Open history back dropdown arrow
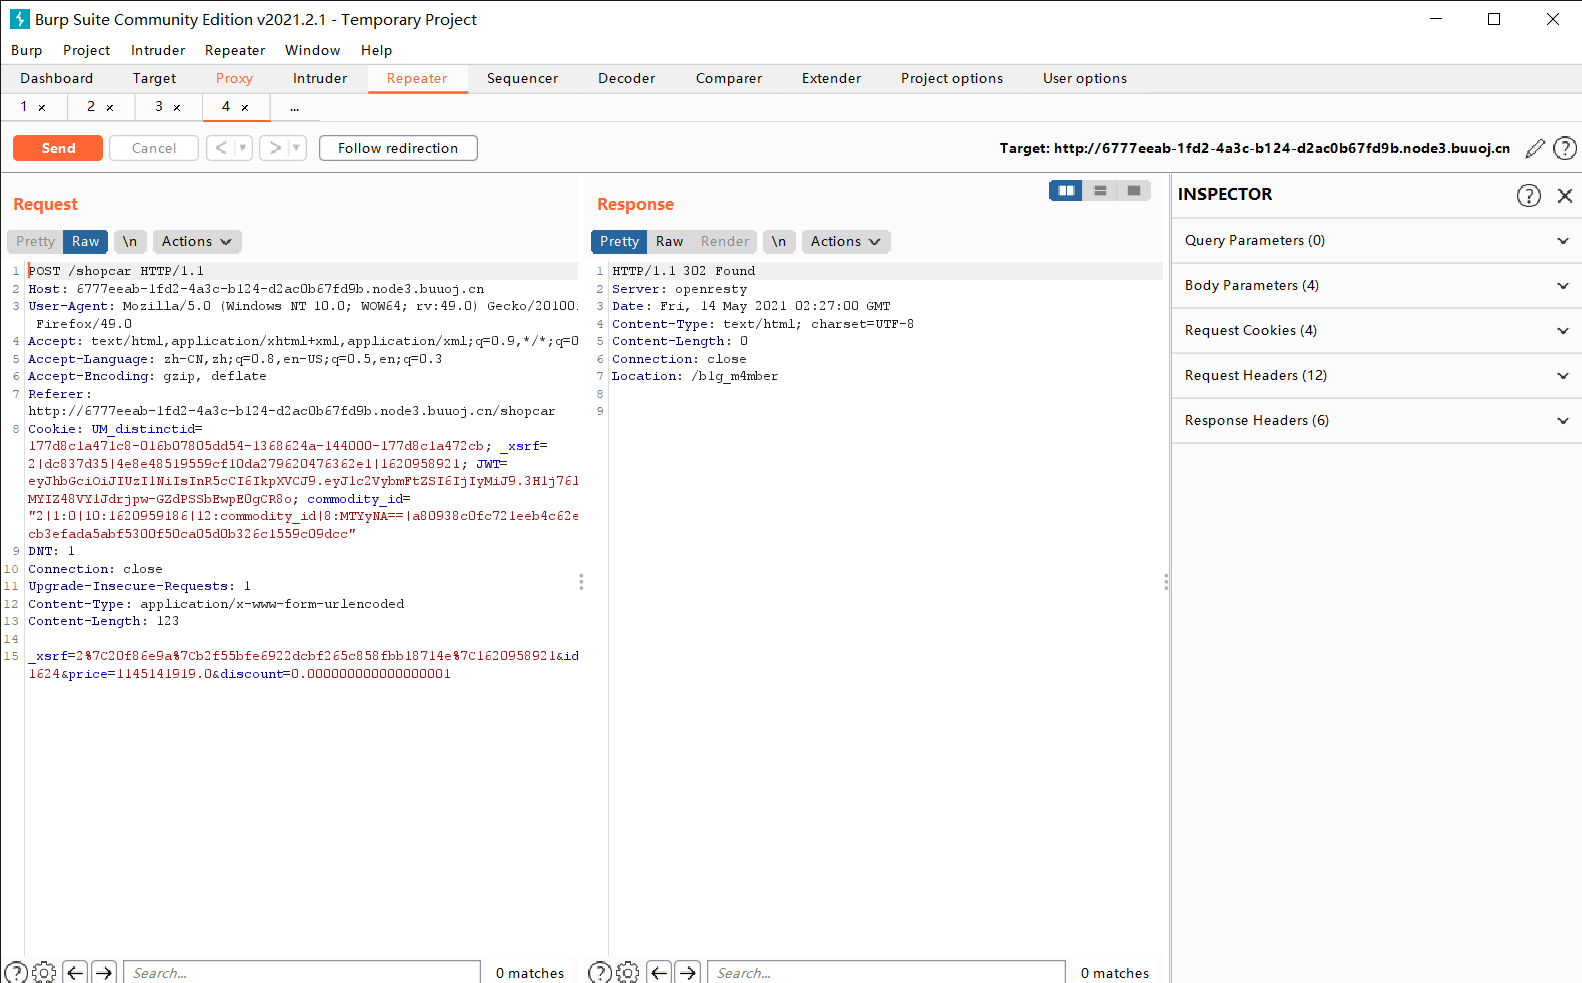1582x983 pixels. click(x=243, y=148)
